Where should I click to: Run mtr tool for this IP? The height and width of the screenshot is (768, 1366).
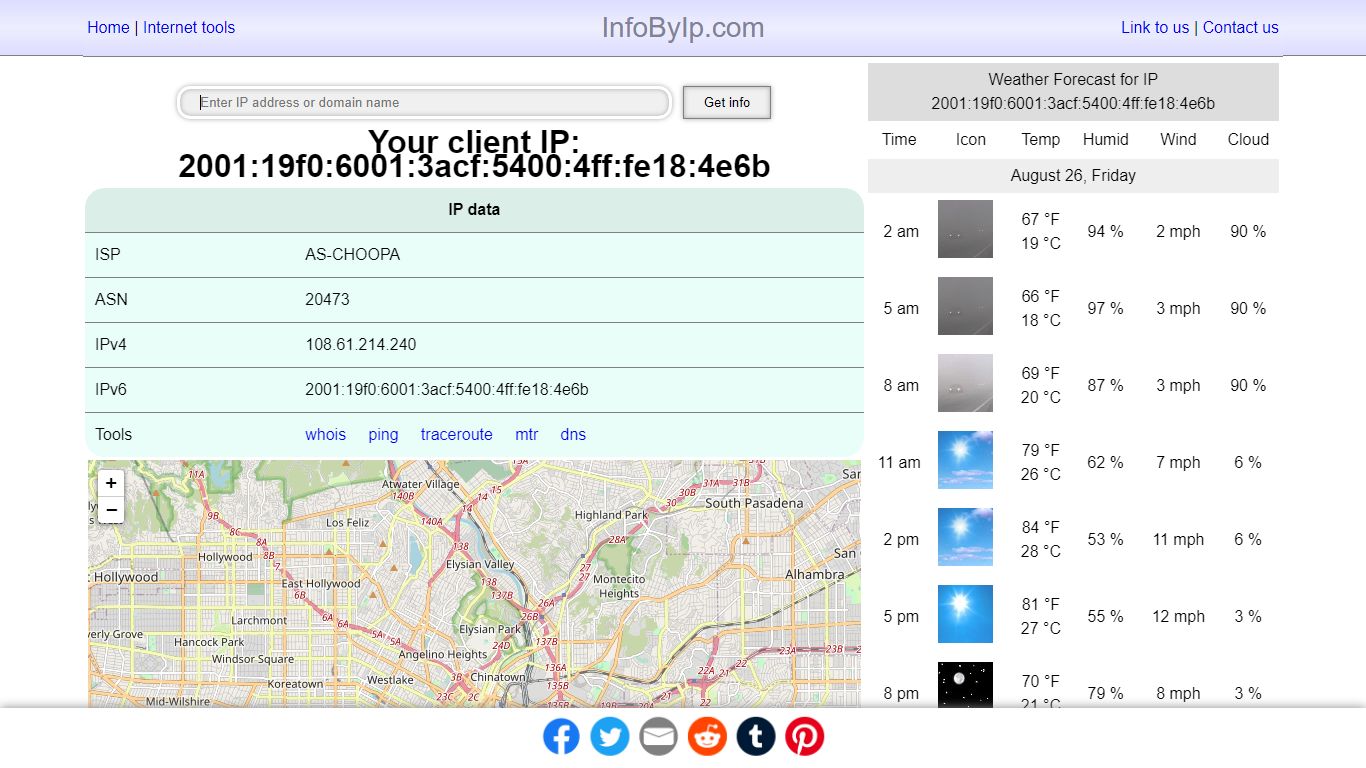pyautogui.click(x=527, y=434)
